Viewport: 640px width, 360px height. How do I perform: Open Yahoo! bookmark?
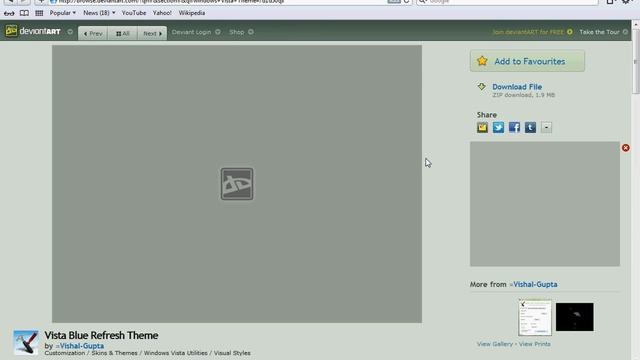pyautogui.click(x=162, y=13)
